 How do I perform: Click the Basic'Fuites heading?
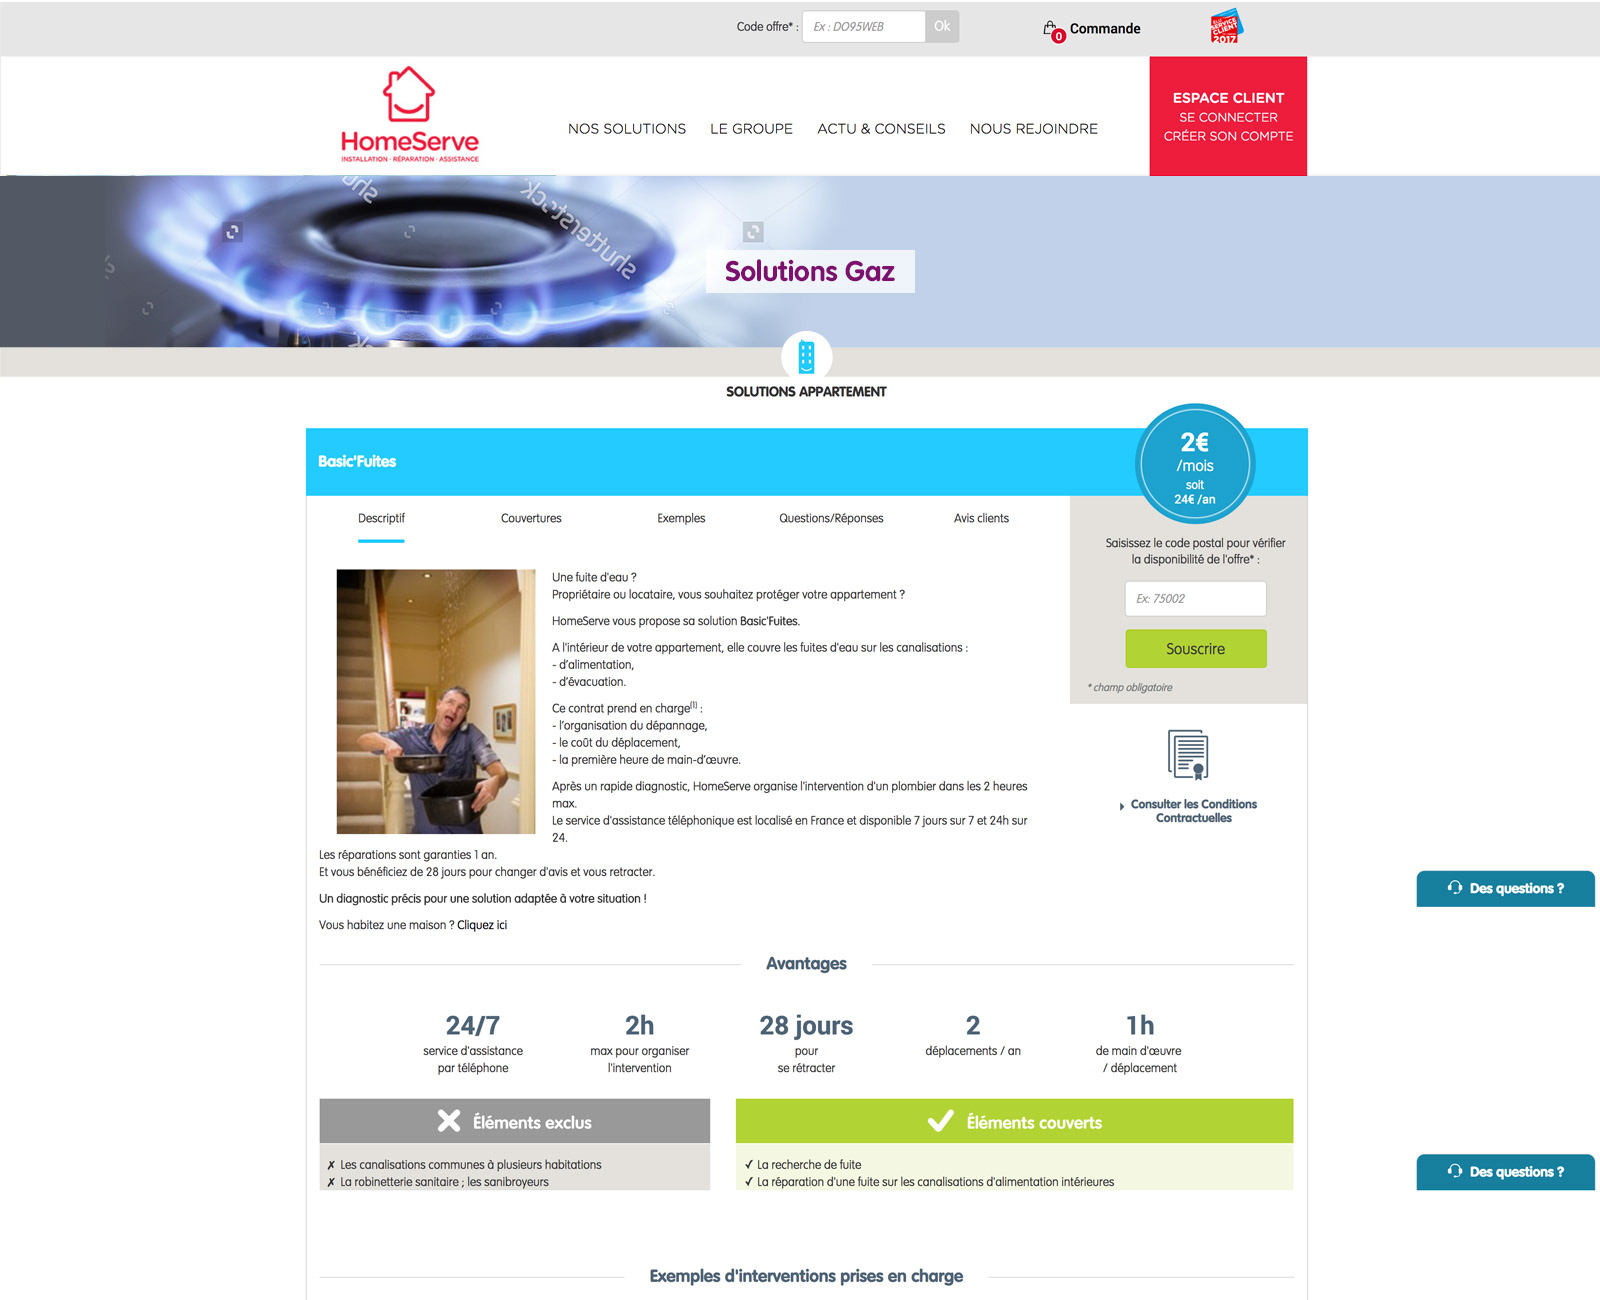click(x=357, y=461)
